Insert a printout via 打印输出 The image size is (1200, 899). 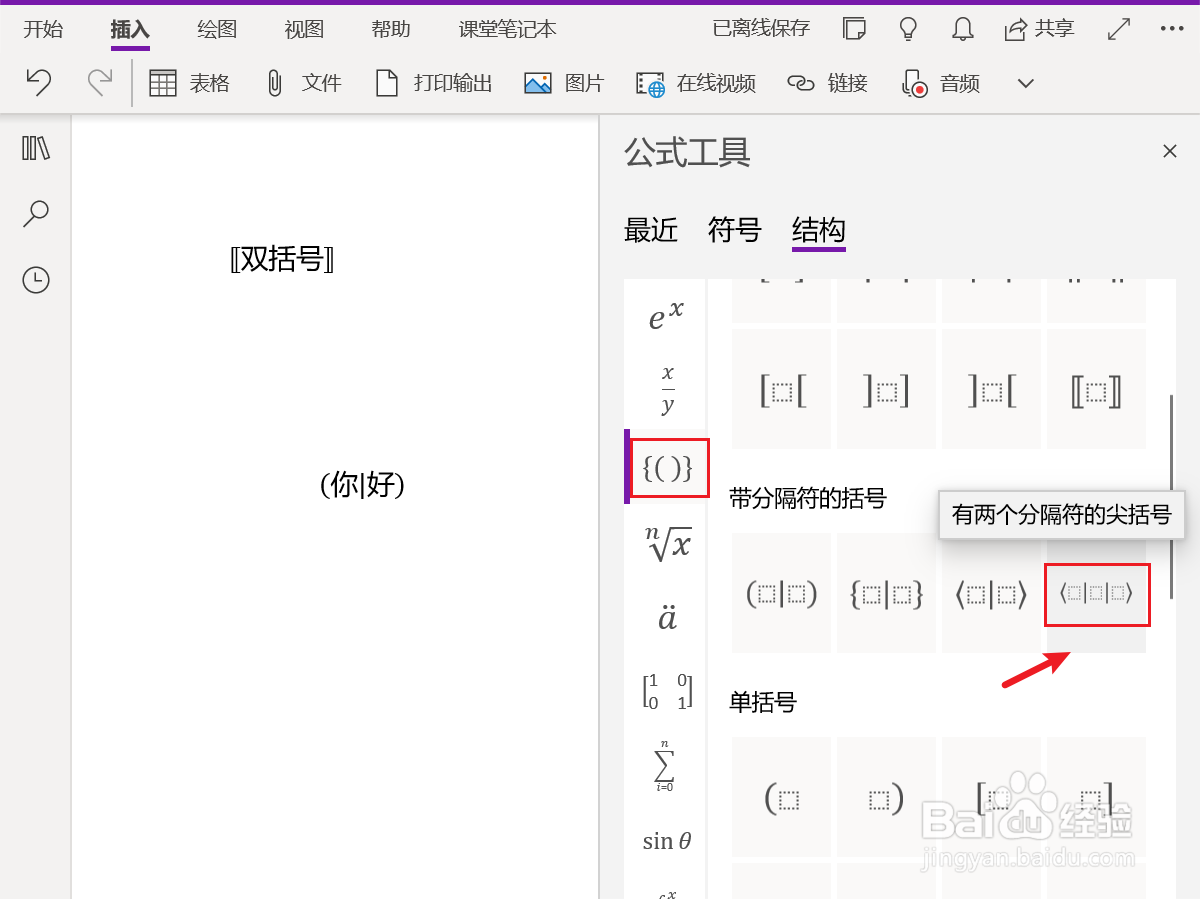(x=433, y=83)
